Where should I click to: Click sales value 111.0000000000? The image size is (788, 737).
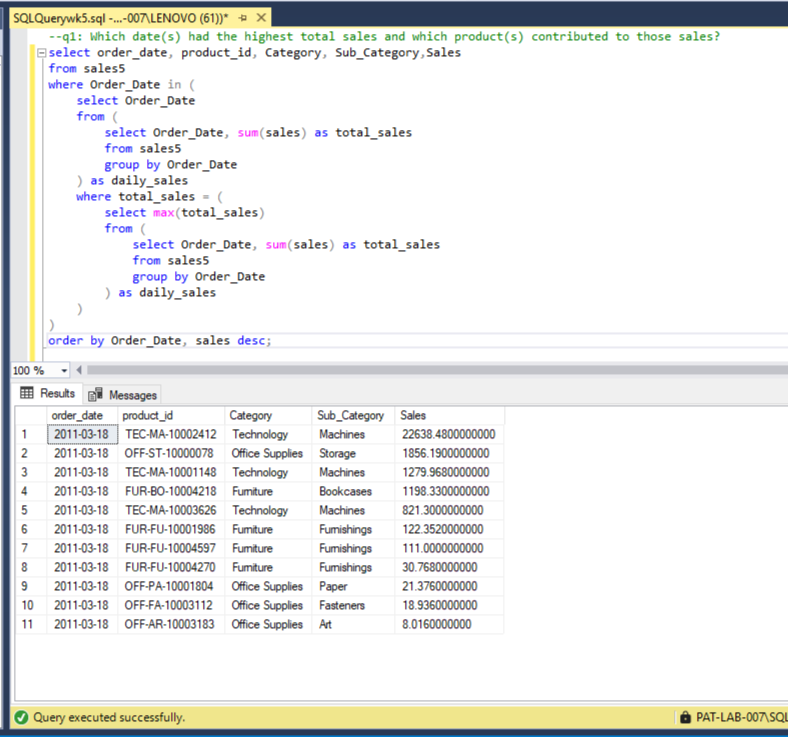tap(449, 548)
